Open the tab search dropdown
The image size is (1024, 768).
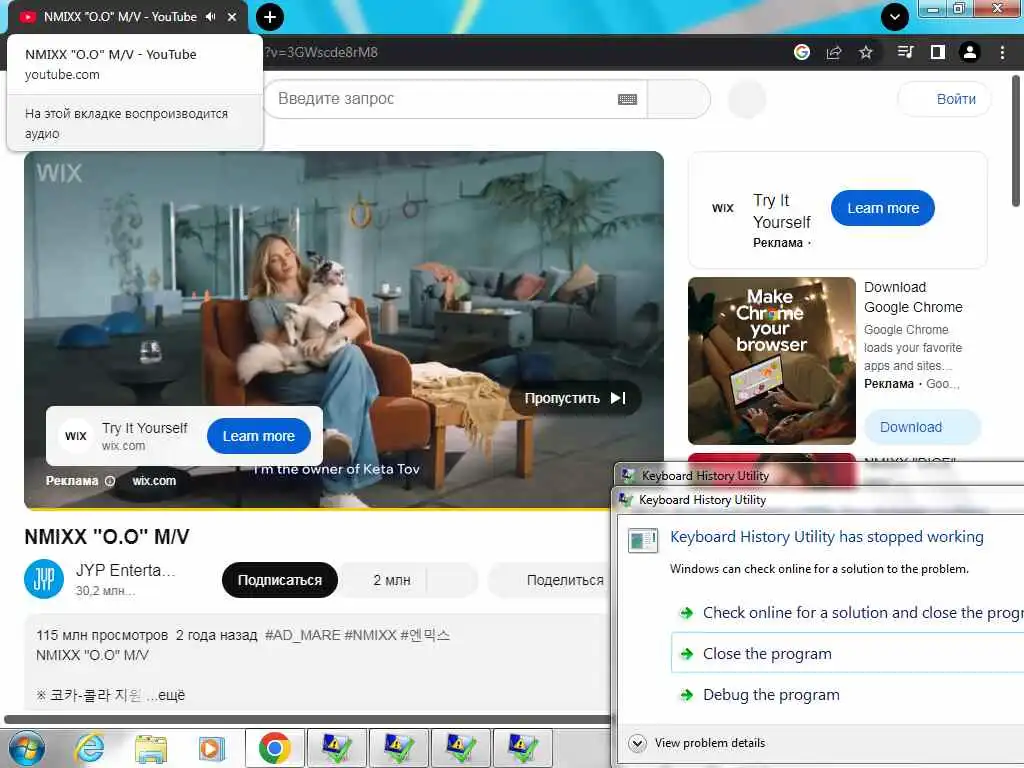coord(895,17)
